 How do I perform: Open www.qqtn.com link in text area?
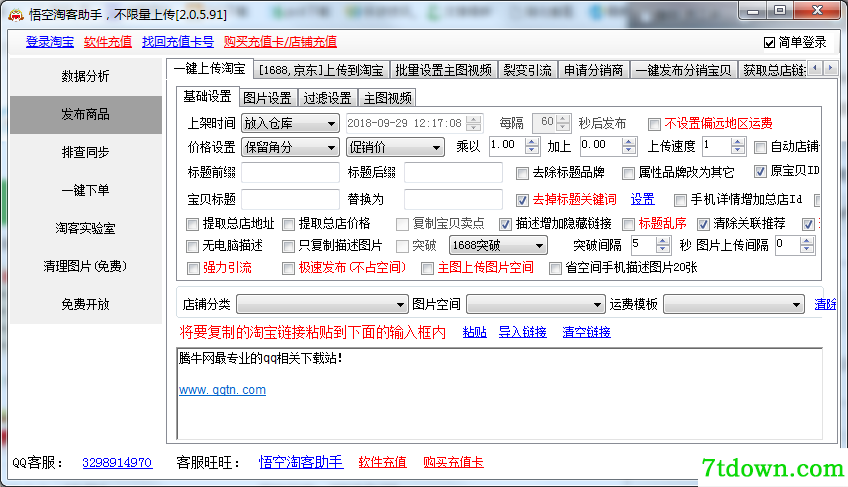[222, 390]
